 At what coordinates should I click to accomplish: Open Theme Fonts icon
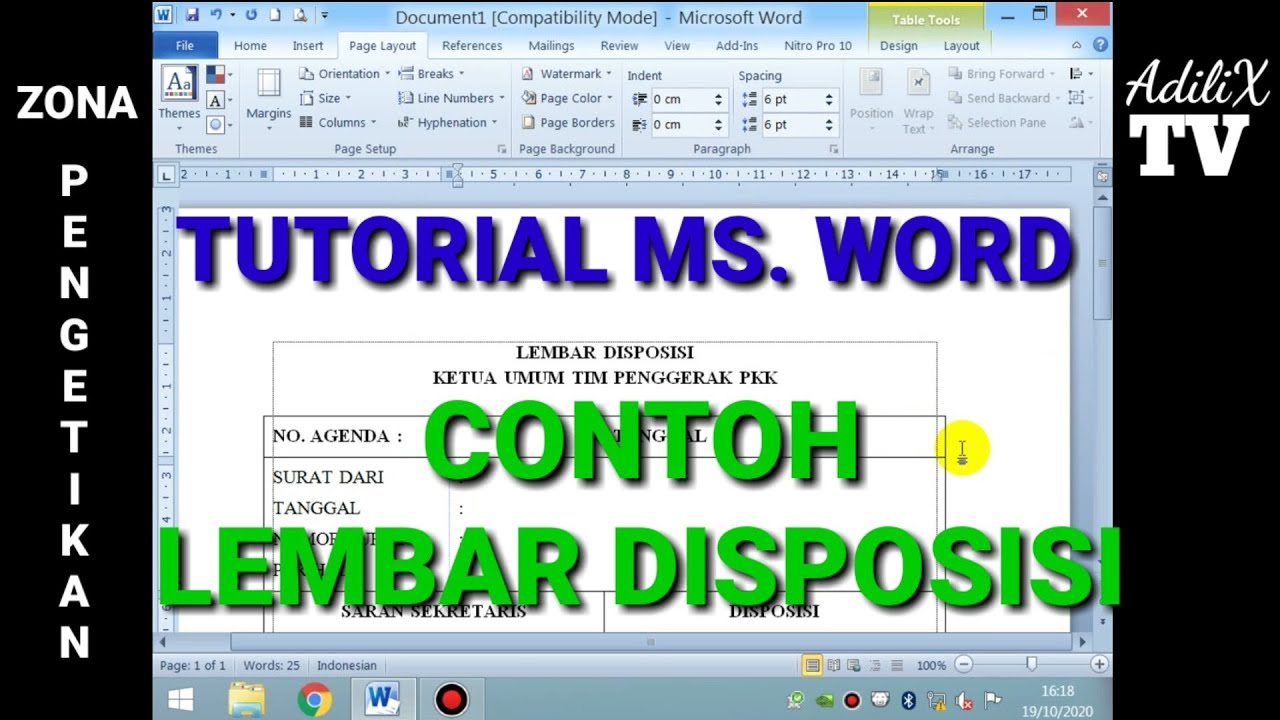point(217,100)
